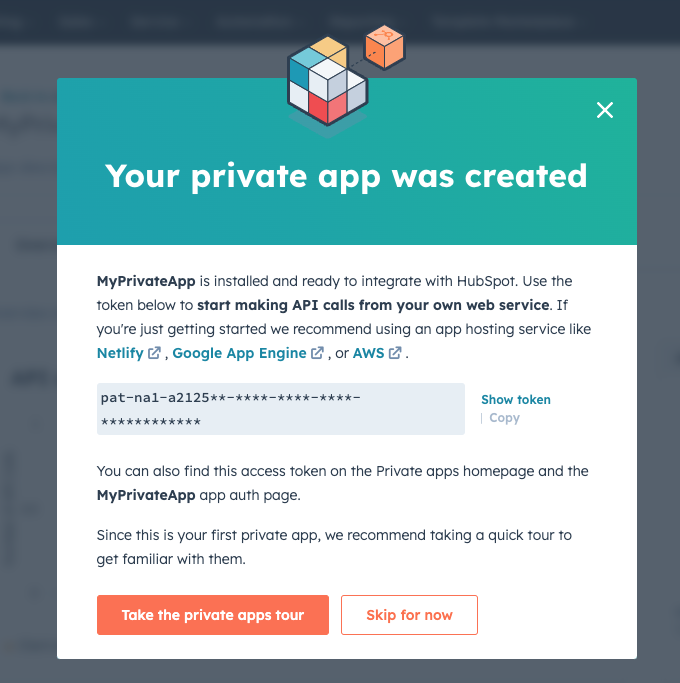
Task: Follow the AWS hosting link
Action: (368, 353)
